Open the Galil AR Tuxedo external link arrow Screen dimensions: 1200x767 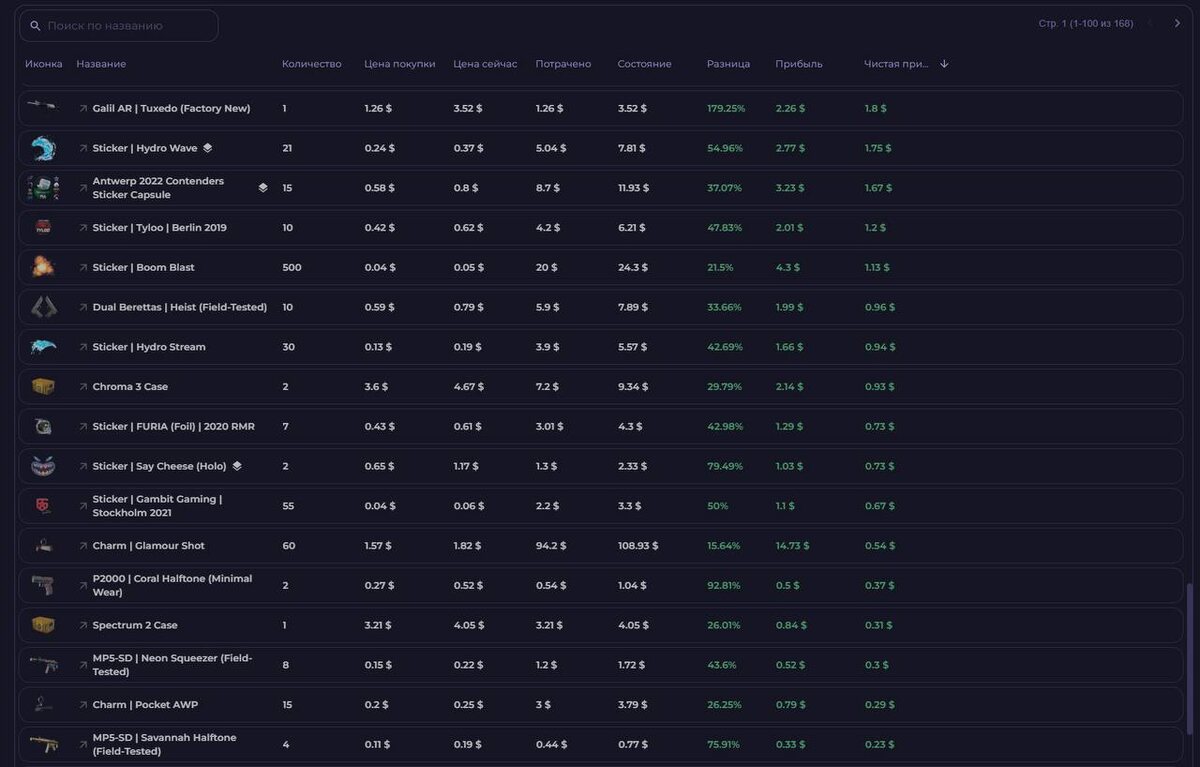tap(83, 108)
